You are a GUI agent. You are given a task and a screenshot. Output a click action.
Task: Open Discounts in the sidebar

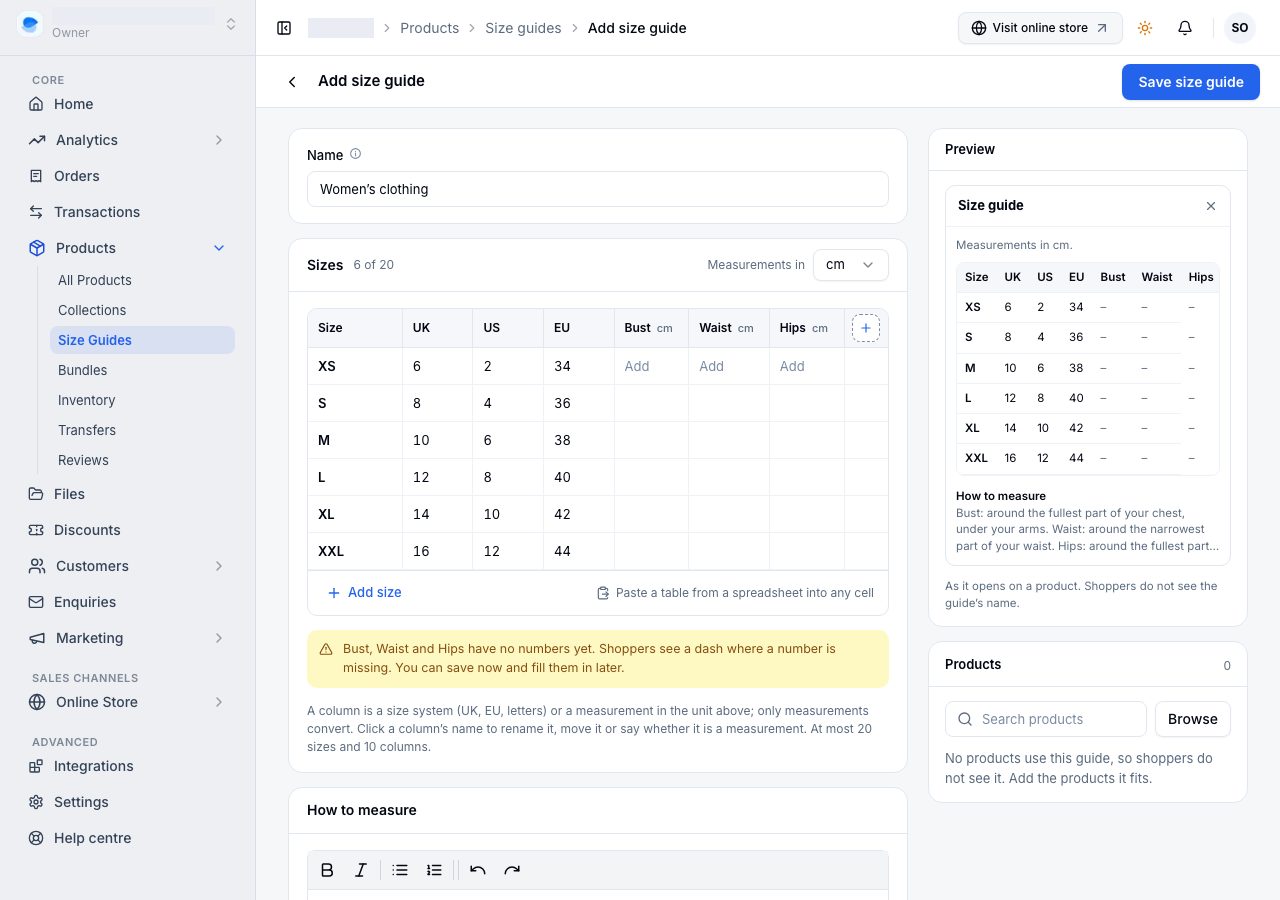click(128, 530)
